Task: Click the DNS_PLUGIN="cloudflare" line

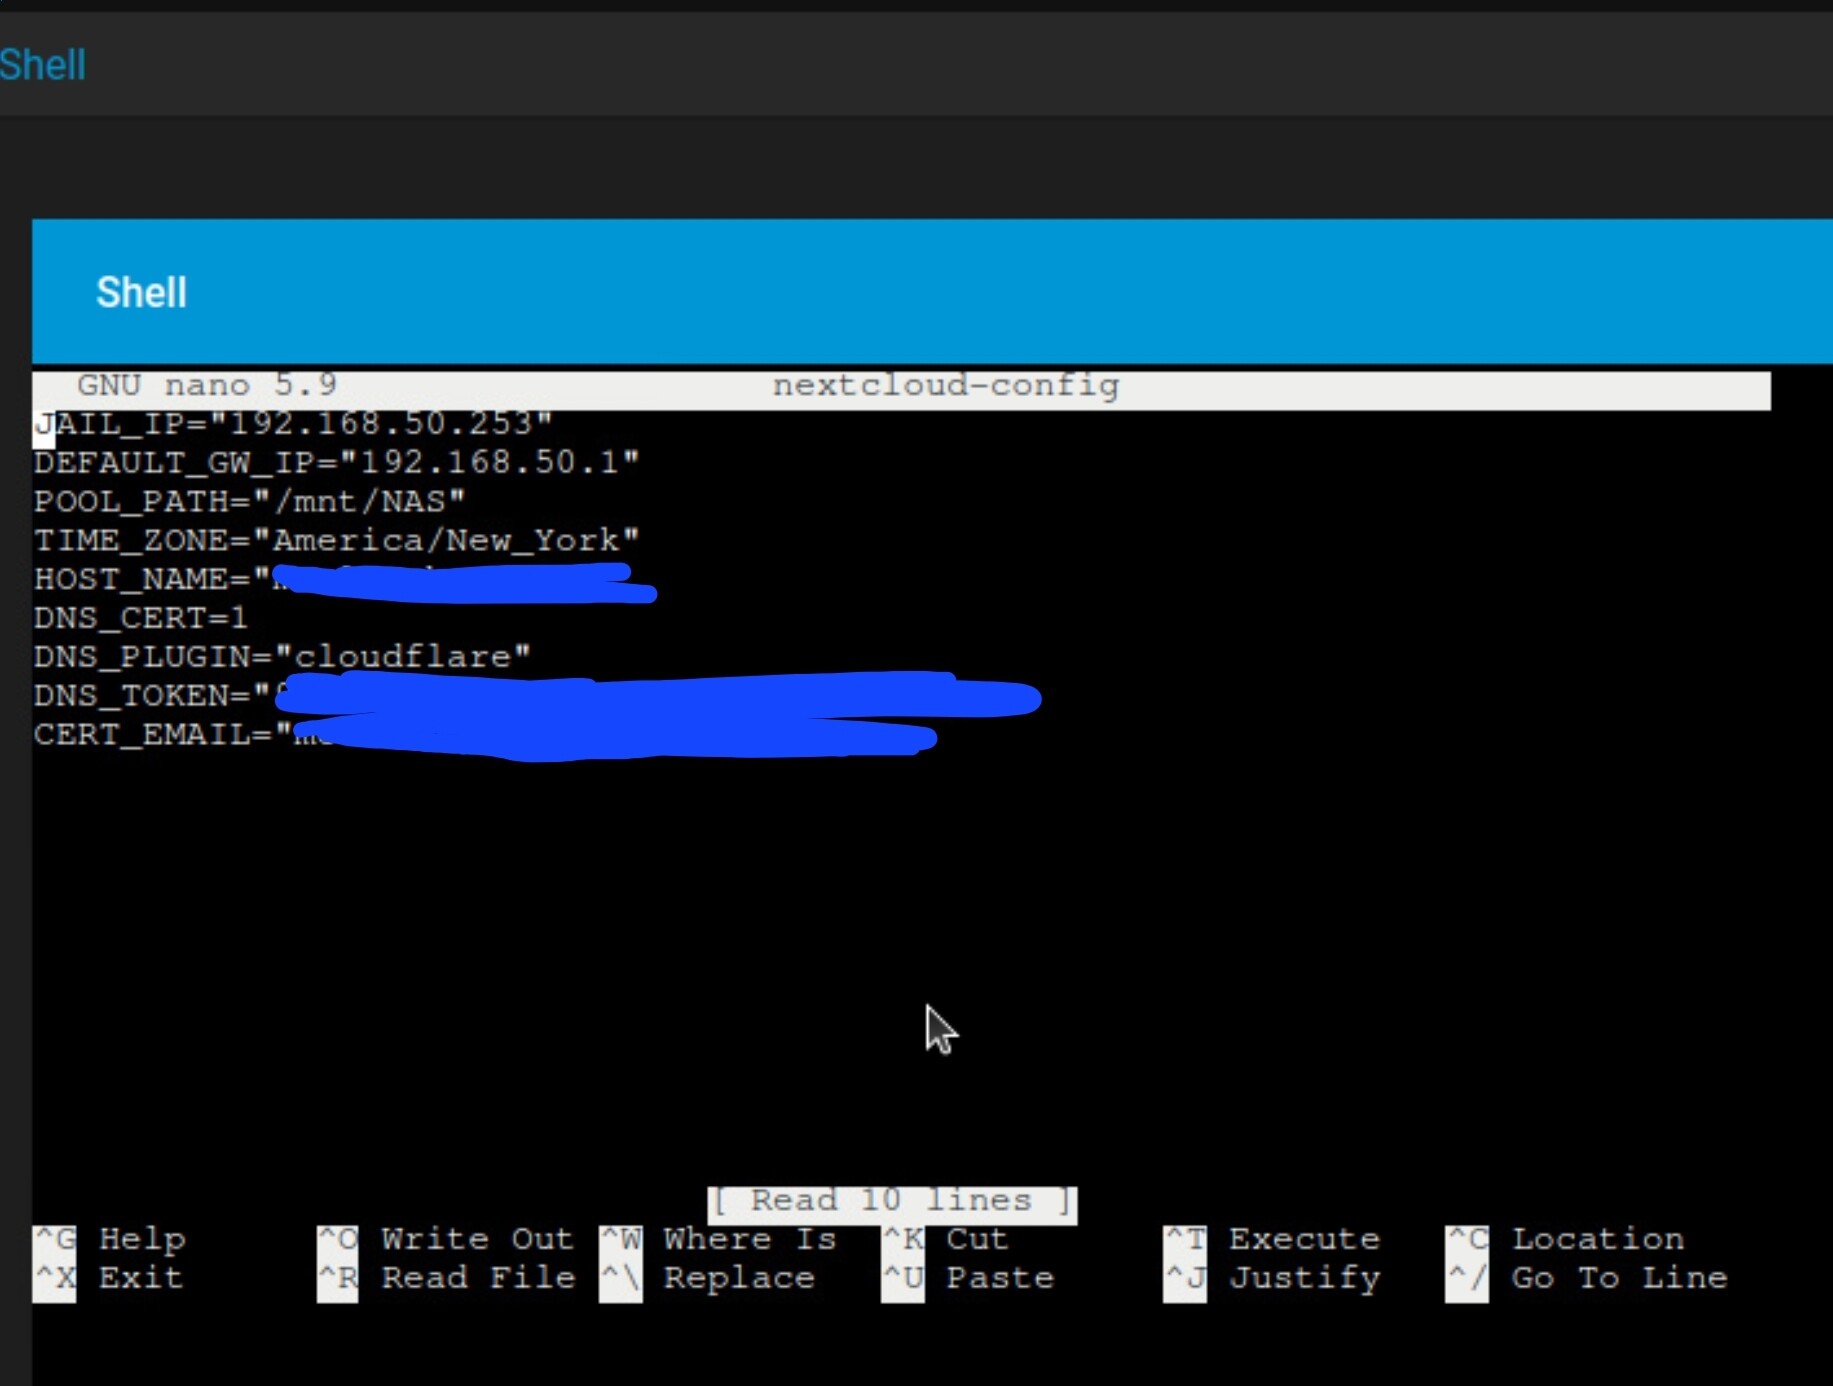Action: [x=282, y=657]
